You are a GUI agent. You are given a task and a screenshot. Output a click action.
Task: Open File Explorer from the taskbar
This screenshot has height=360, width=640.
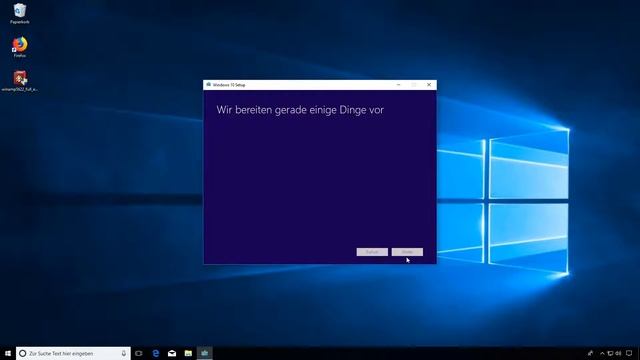click(188, 353)
